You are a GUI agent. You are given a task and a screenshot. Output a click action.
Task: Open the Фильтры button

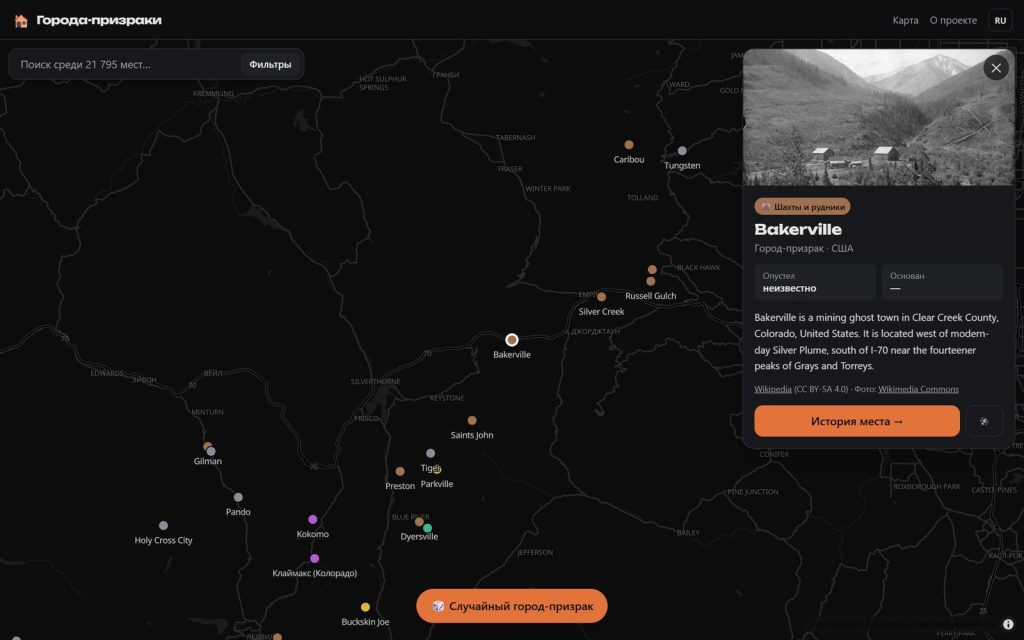(x=270, y=64)
